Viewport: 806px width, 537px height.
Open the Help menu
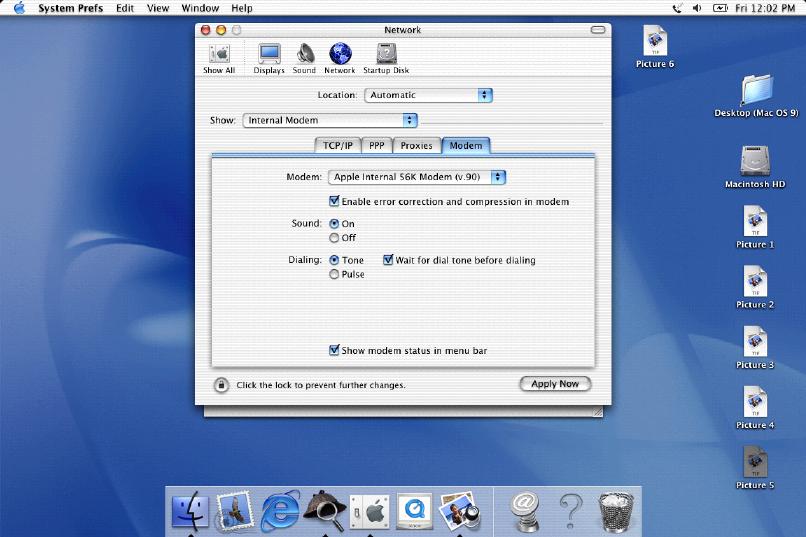pos(242,8)
